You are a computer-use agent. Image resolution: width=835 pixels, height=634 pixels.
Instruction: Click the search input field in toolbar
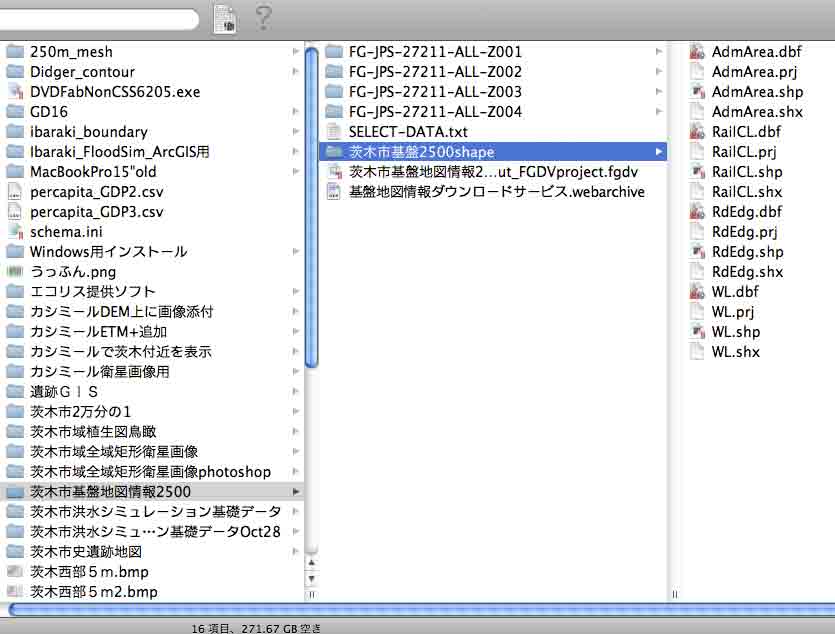click(99, 20)
